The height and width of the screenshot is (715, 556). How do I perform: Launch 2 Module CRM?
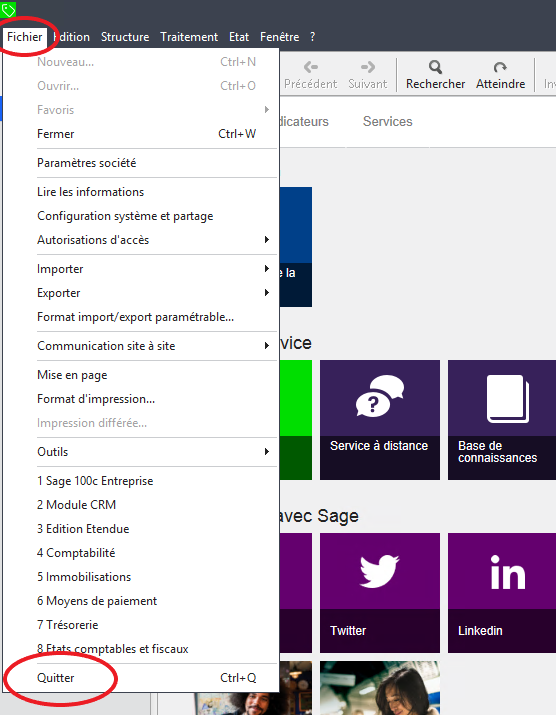(141, 505)
